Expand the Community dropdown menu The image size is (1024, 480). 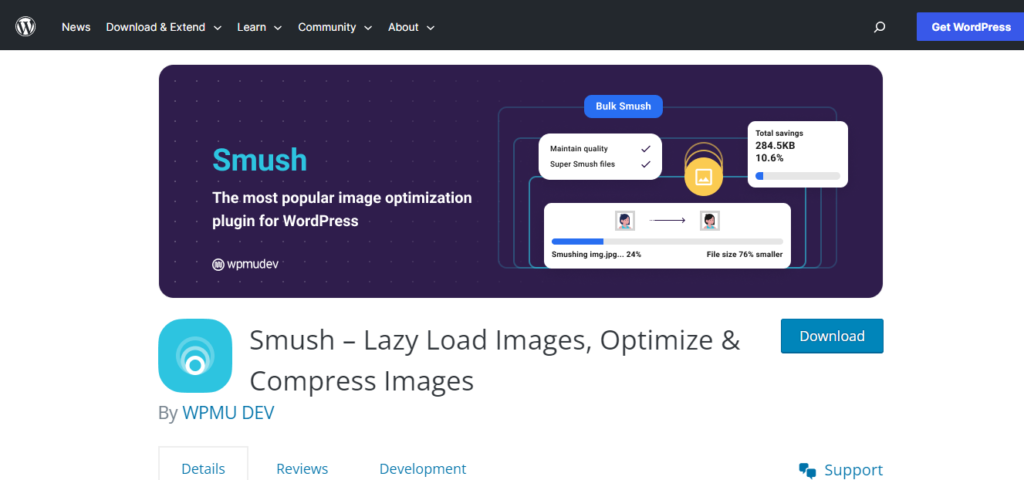coord(335,27)
